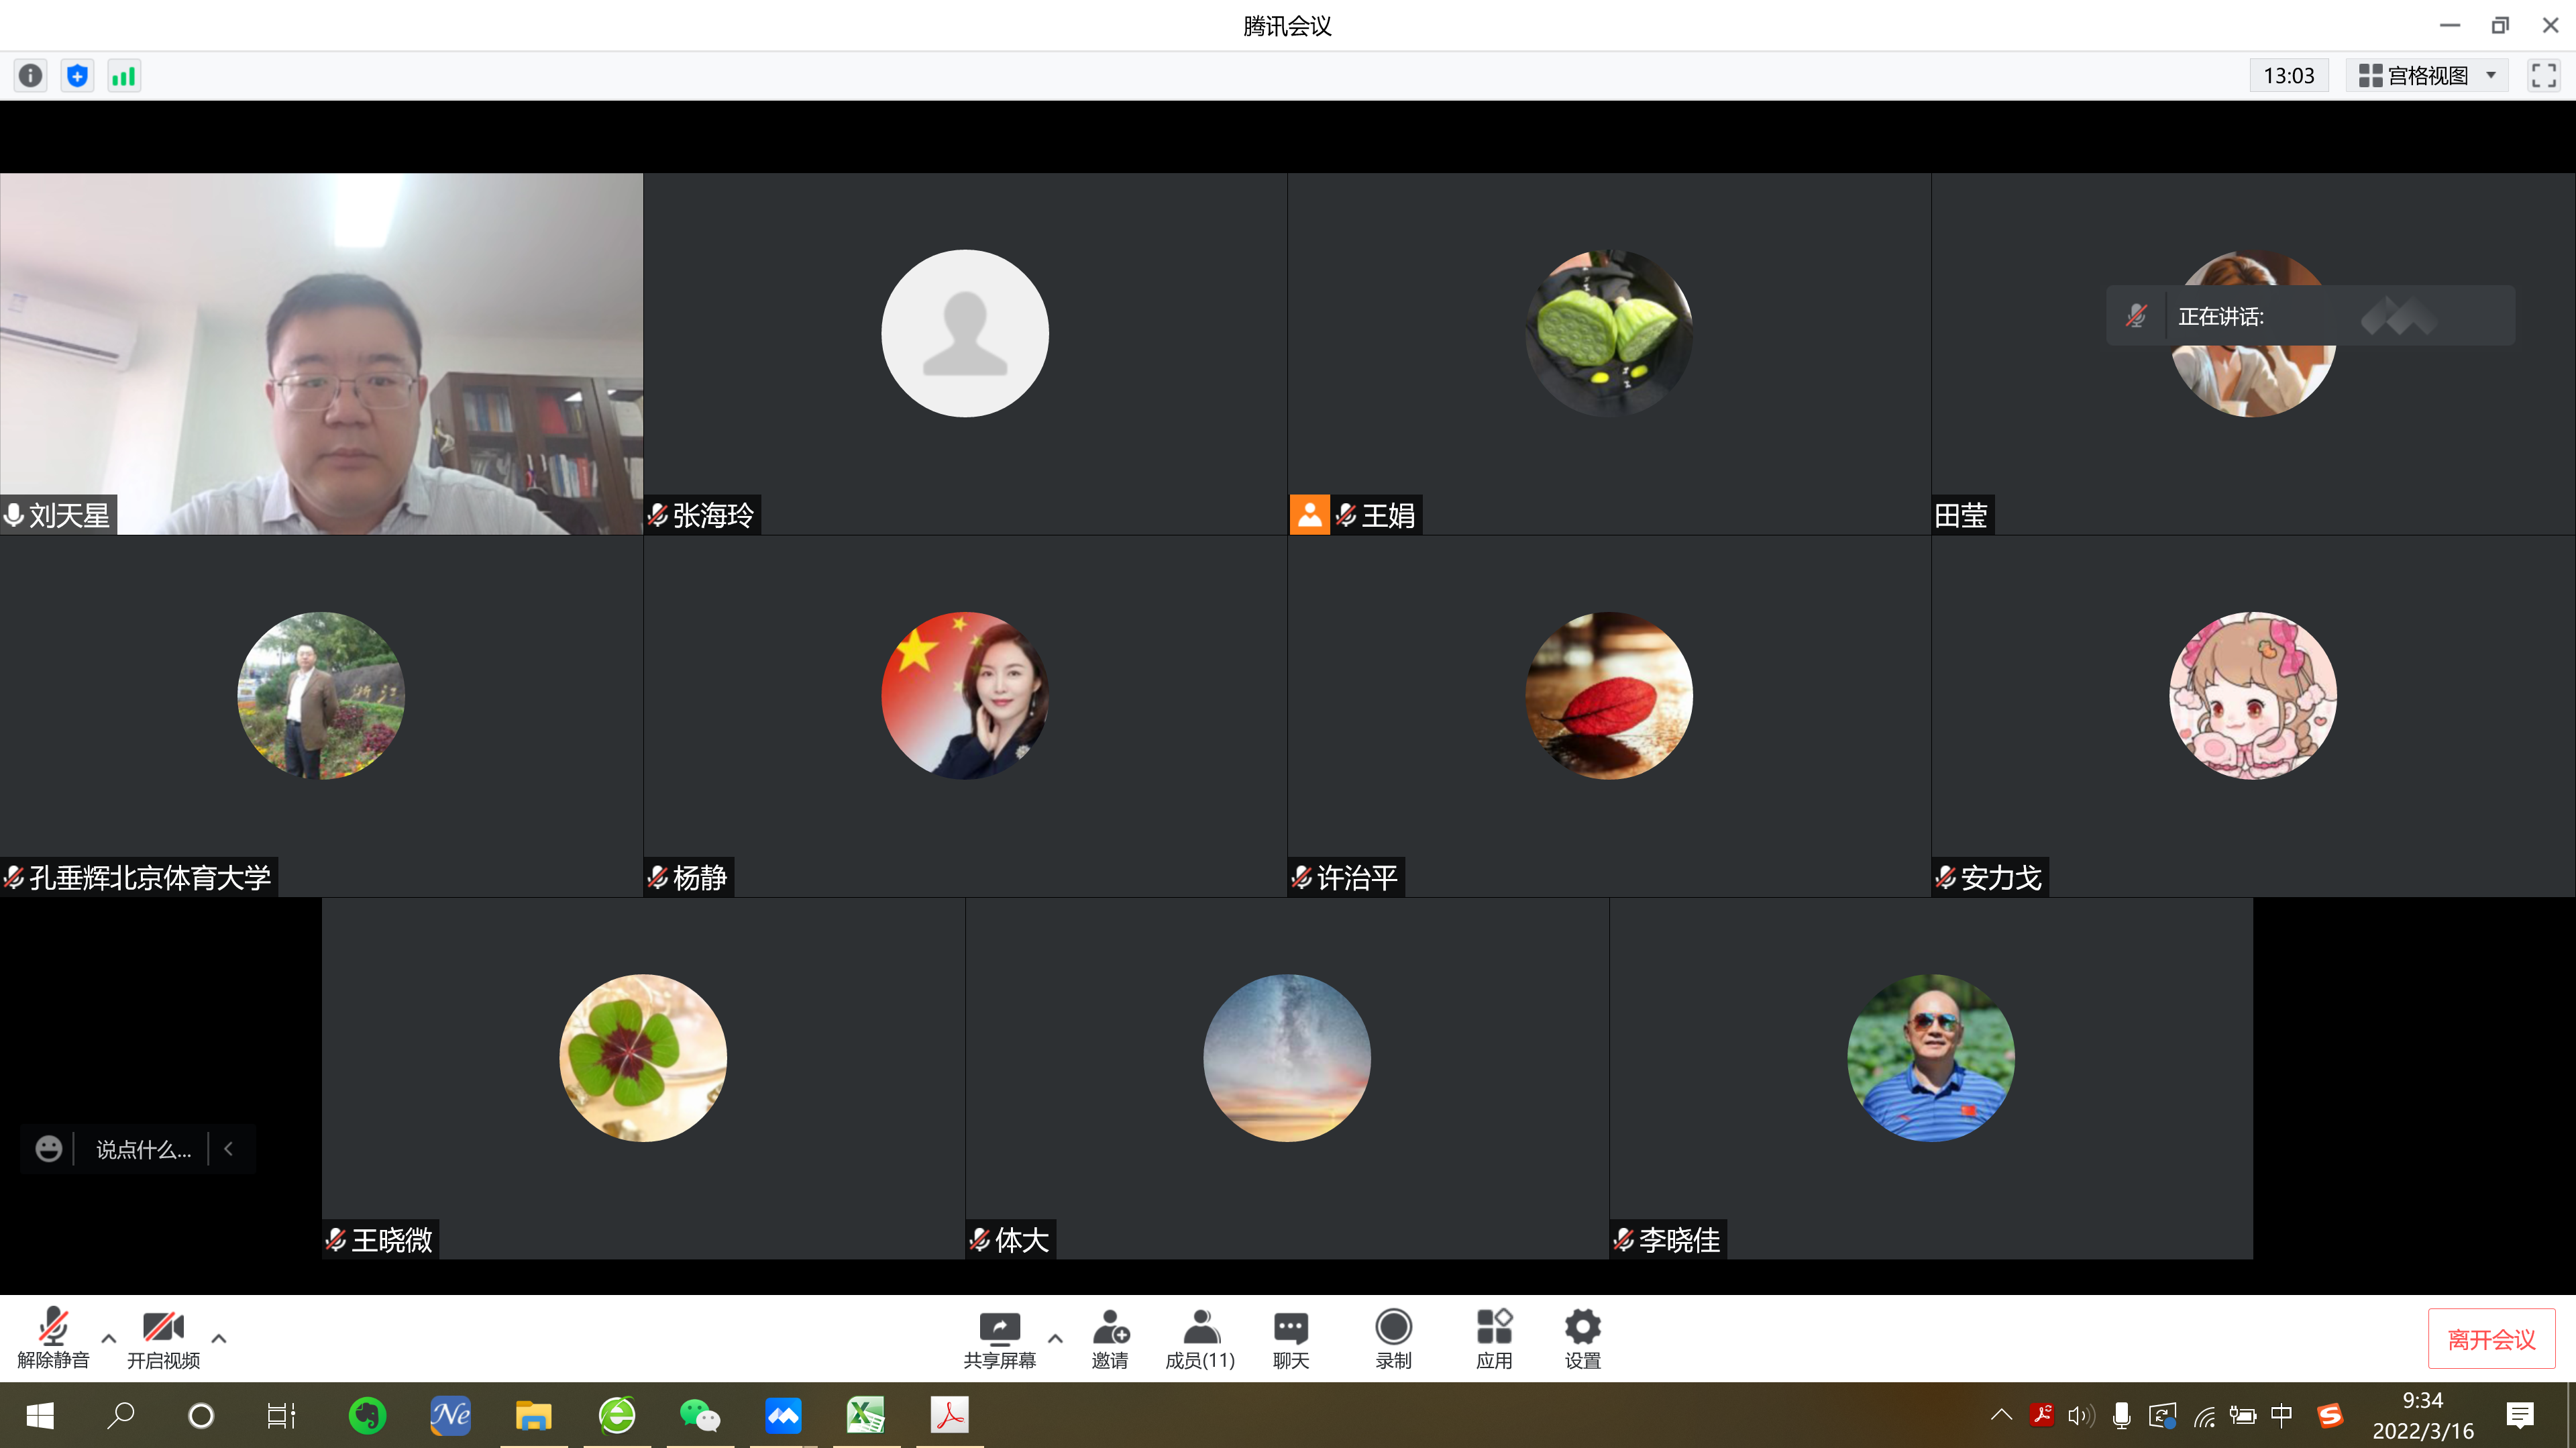Toggle full screen mode icon
Viewport: 2576px width, 1448px height.
pos(2543,76)
